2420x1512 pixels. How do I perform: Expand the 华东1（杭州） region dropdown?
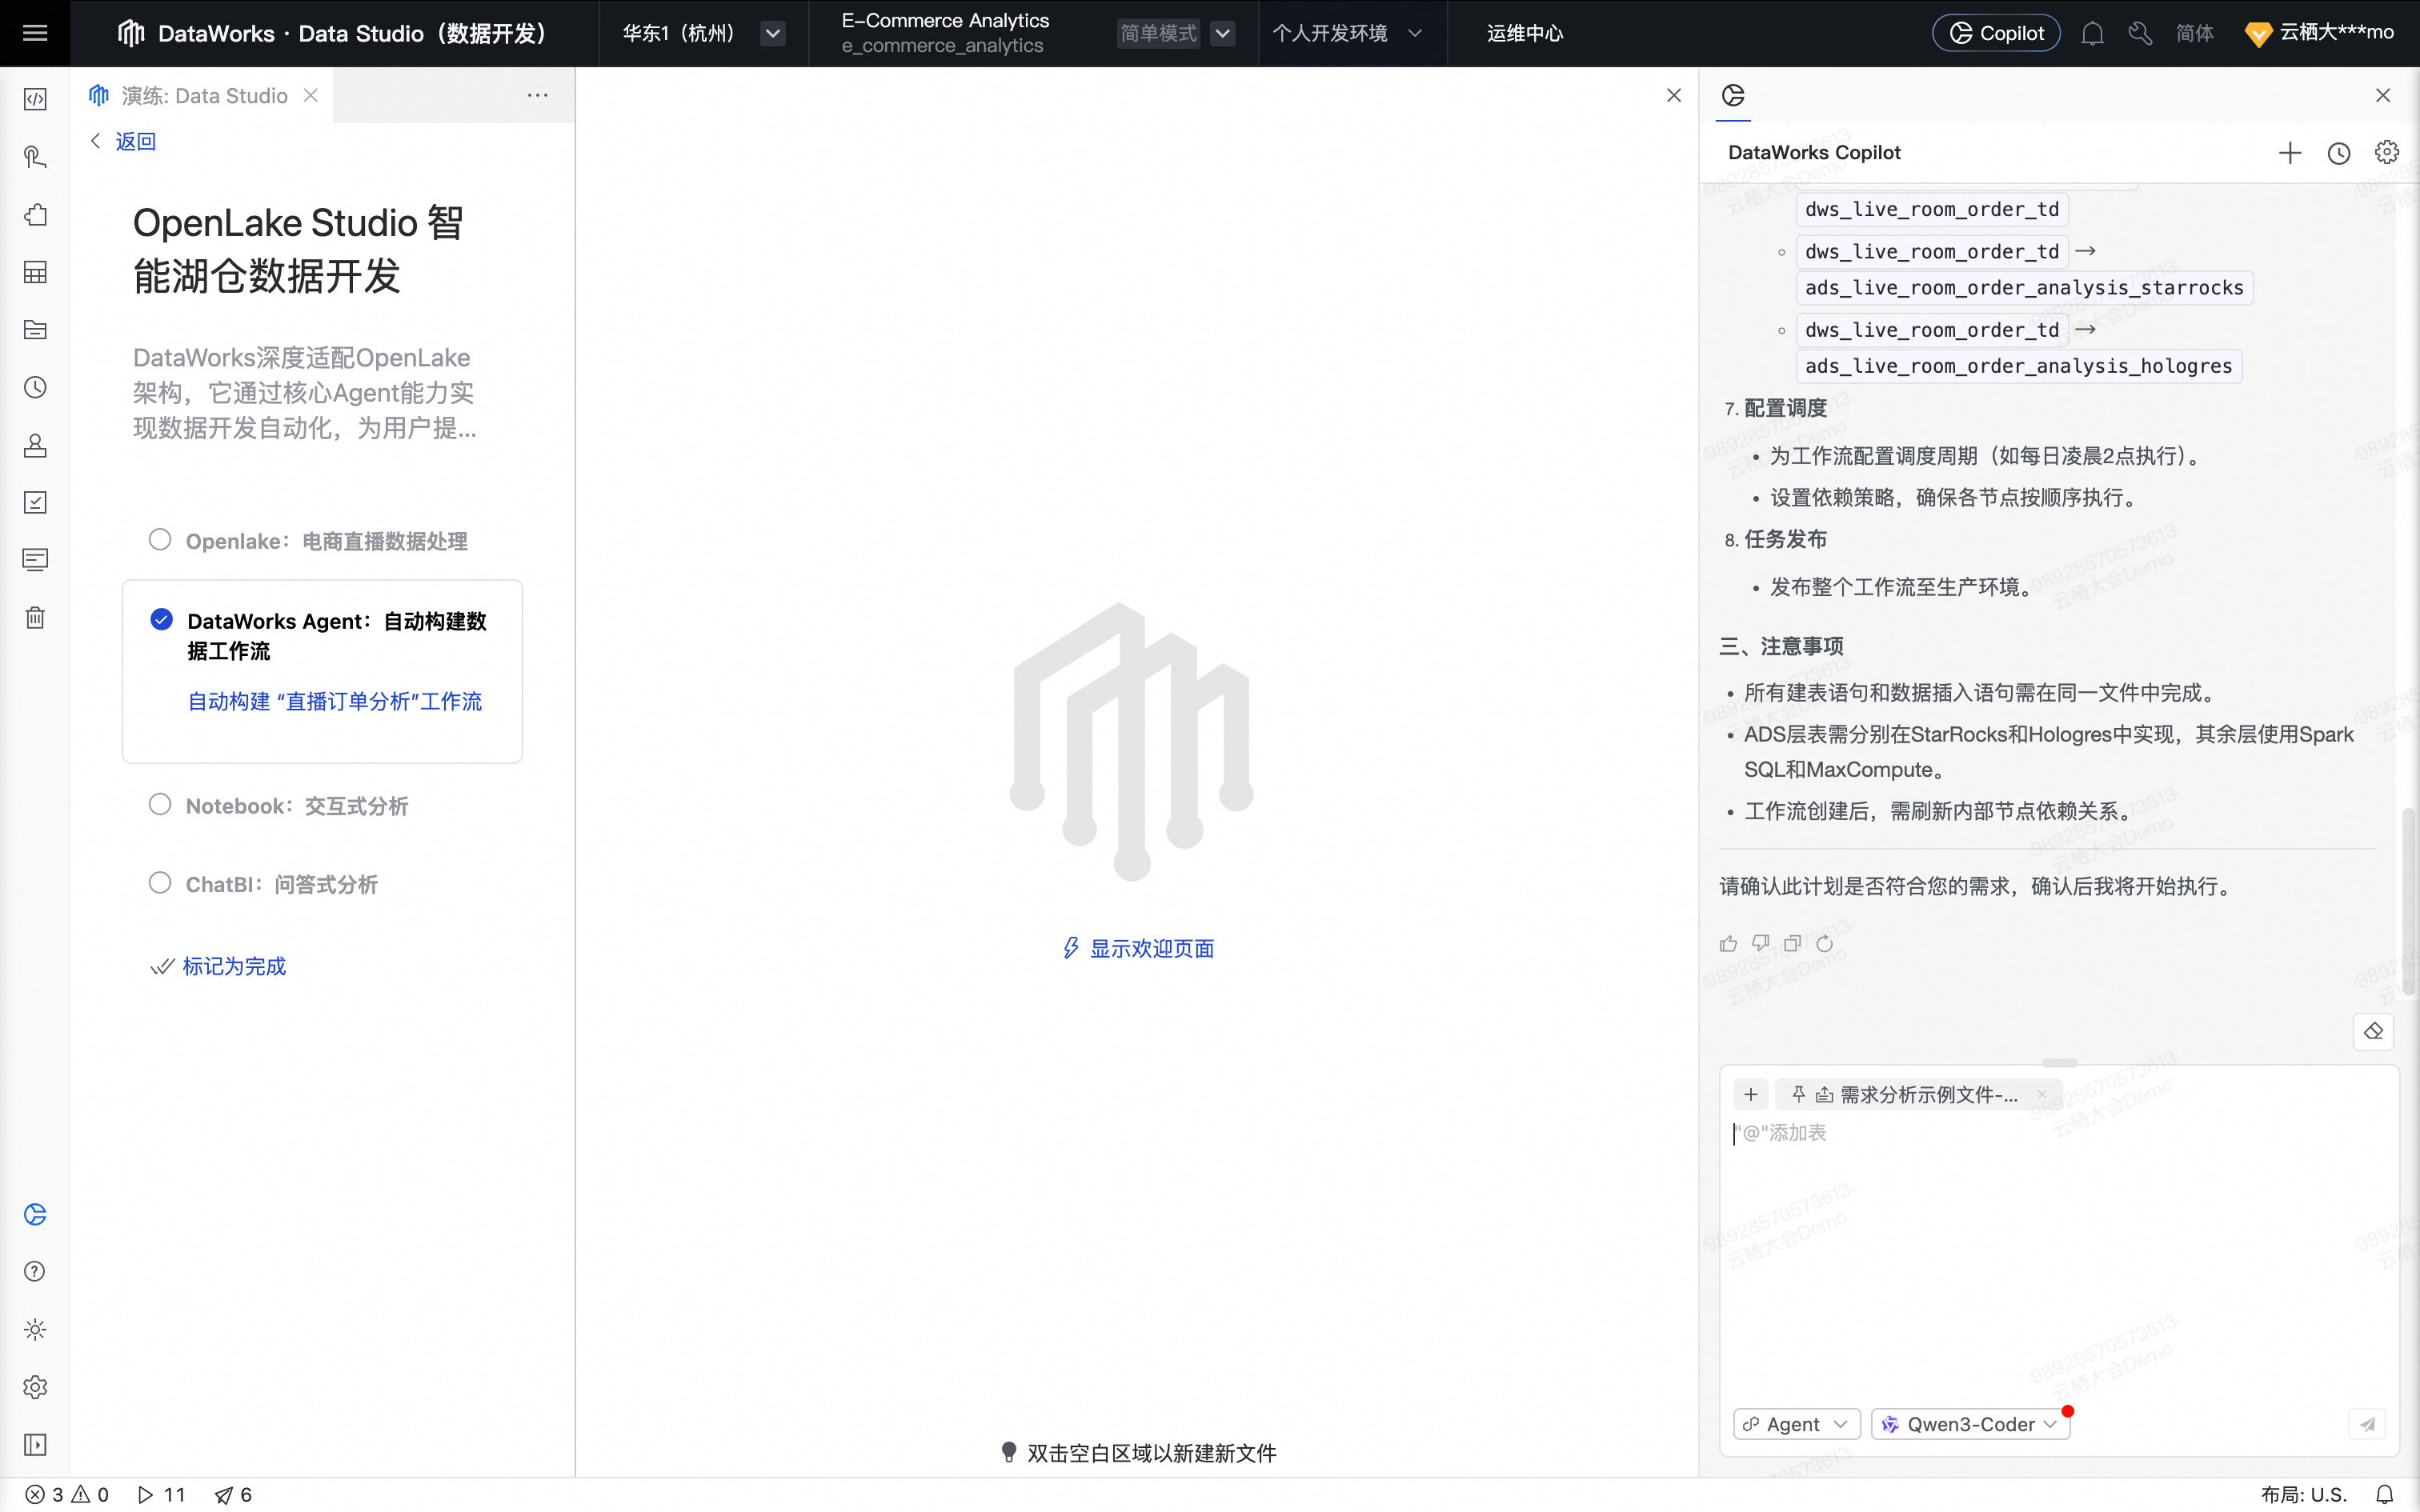click(772, 34)
